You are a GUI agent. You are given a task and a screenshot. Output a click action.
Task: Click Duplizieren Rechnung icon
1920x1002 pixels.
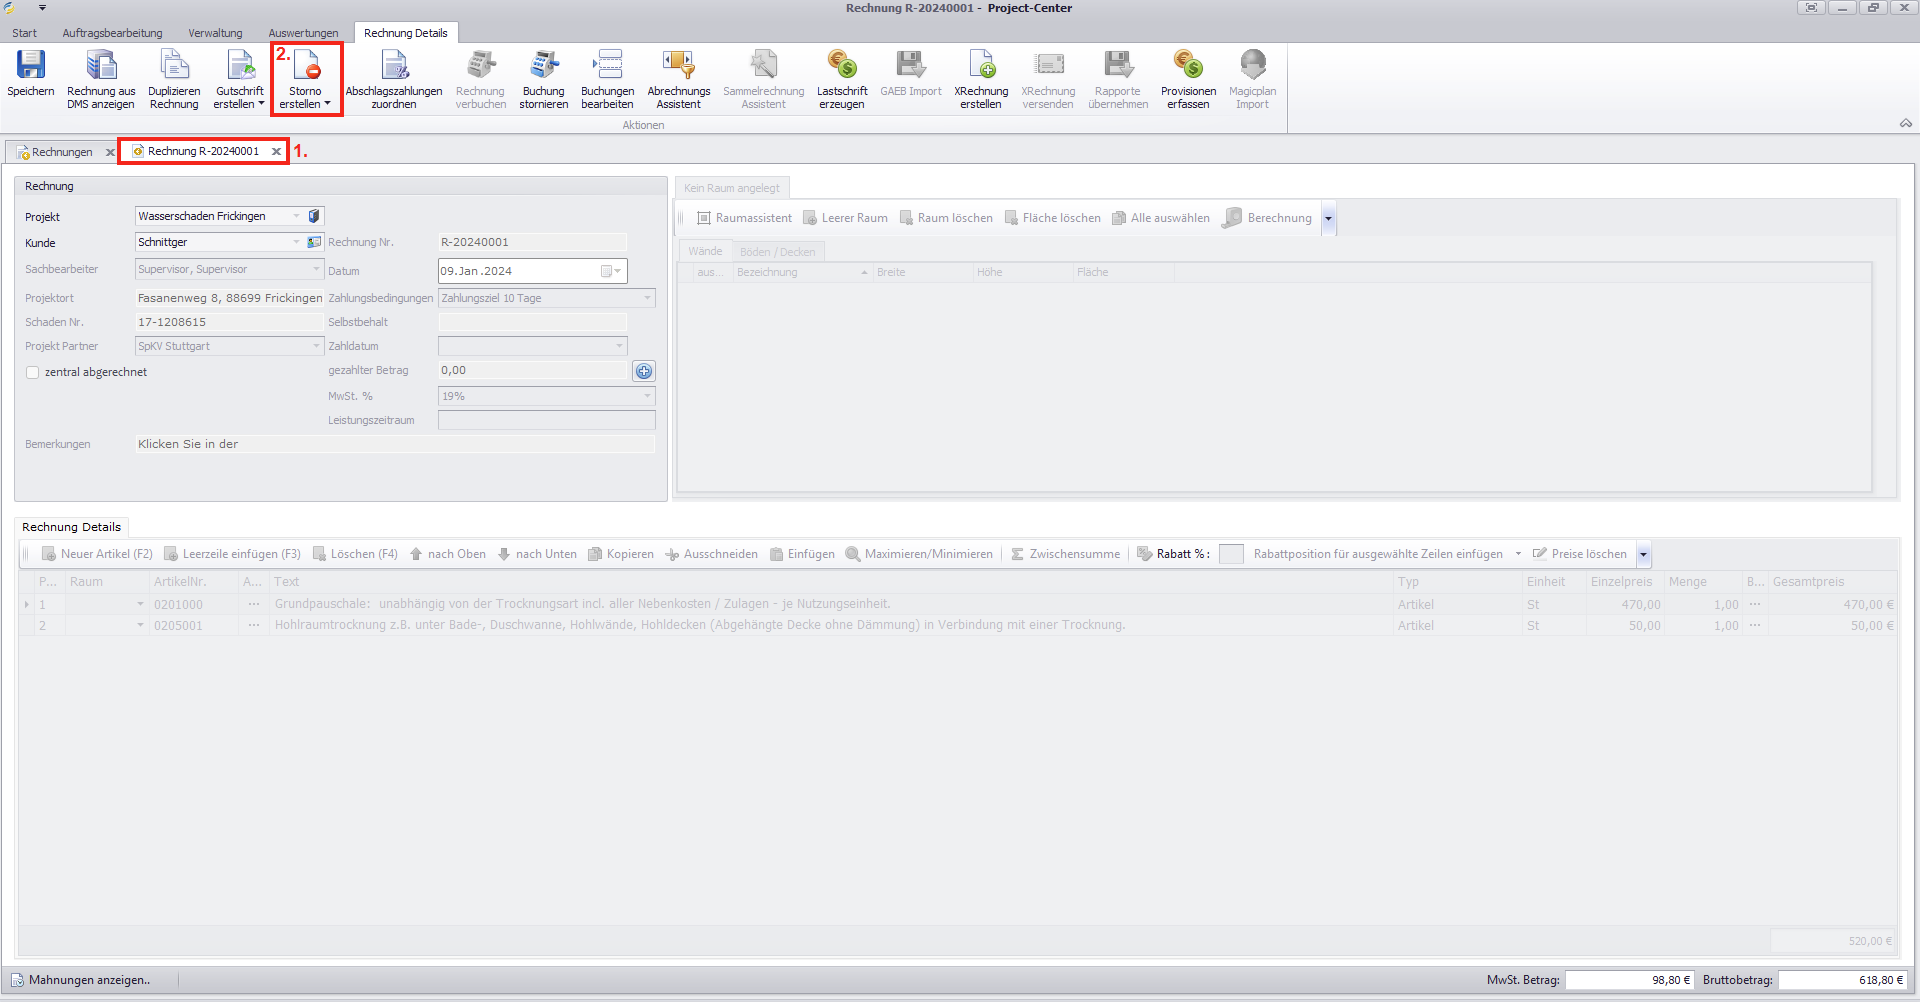click(x=174, y=65)
